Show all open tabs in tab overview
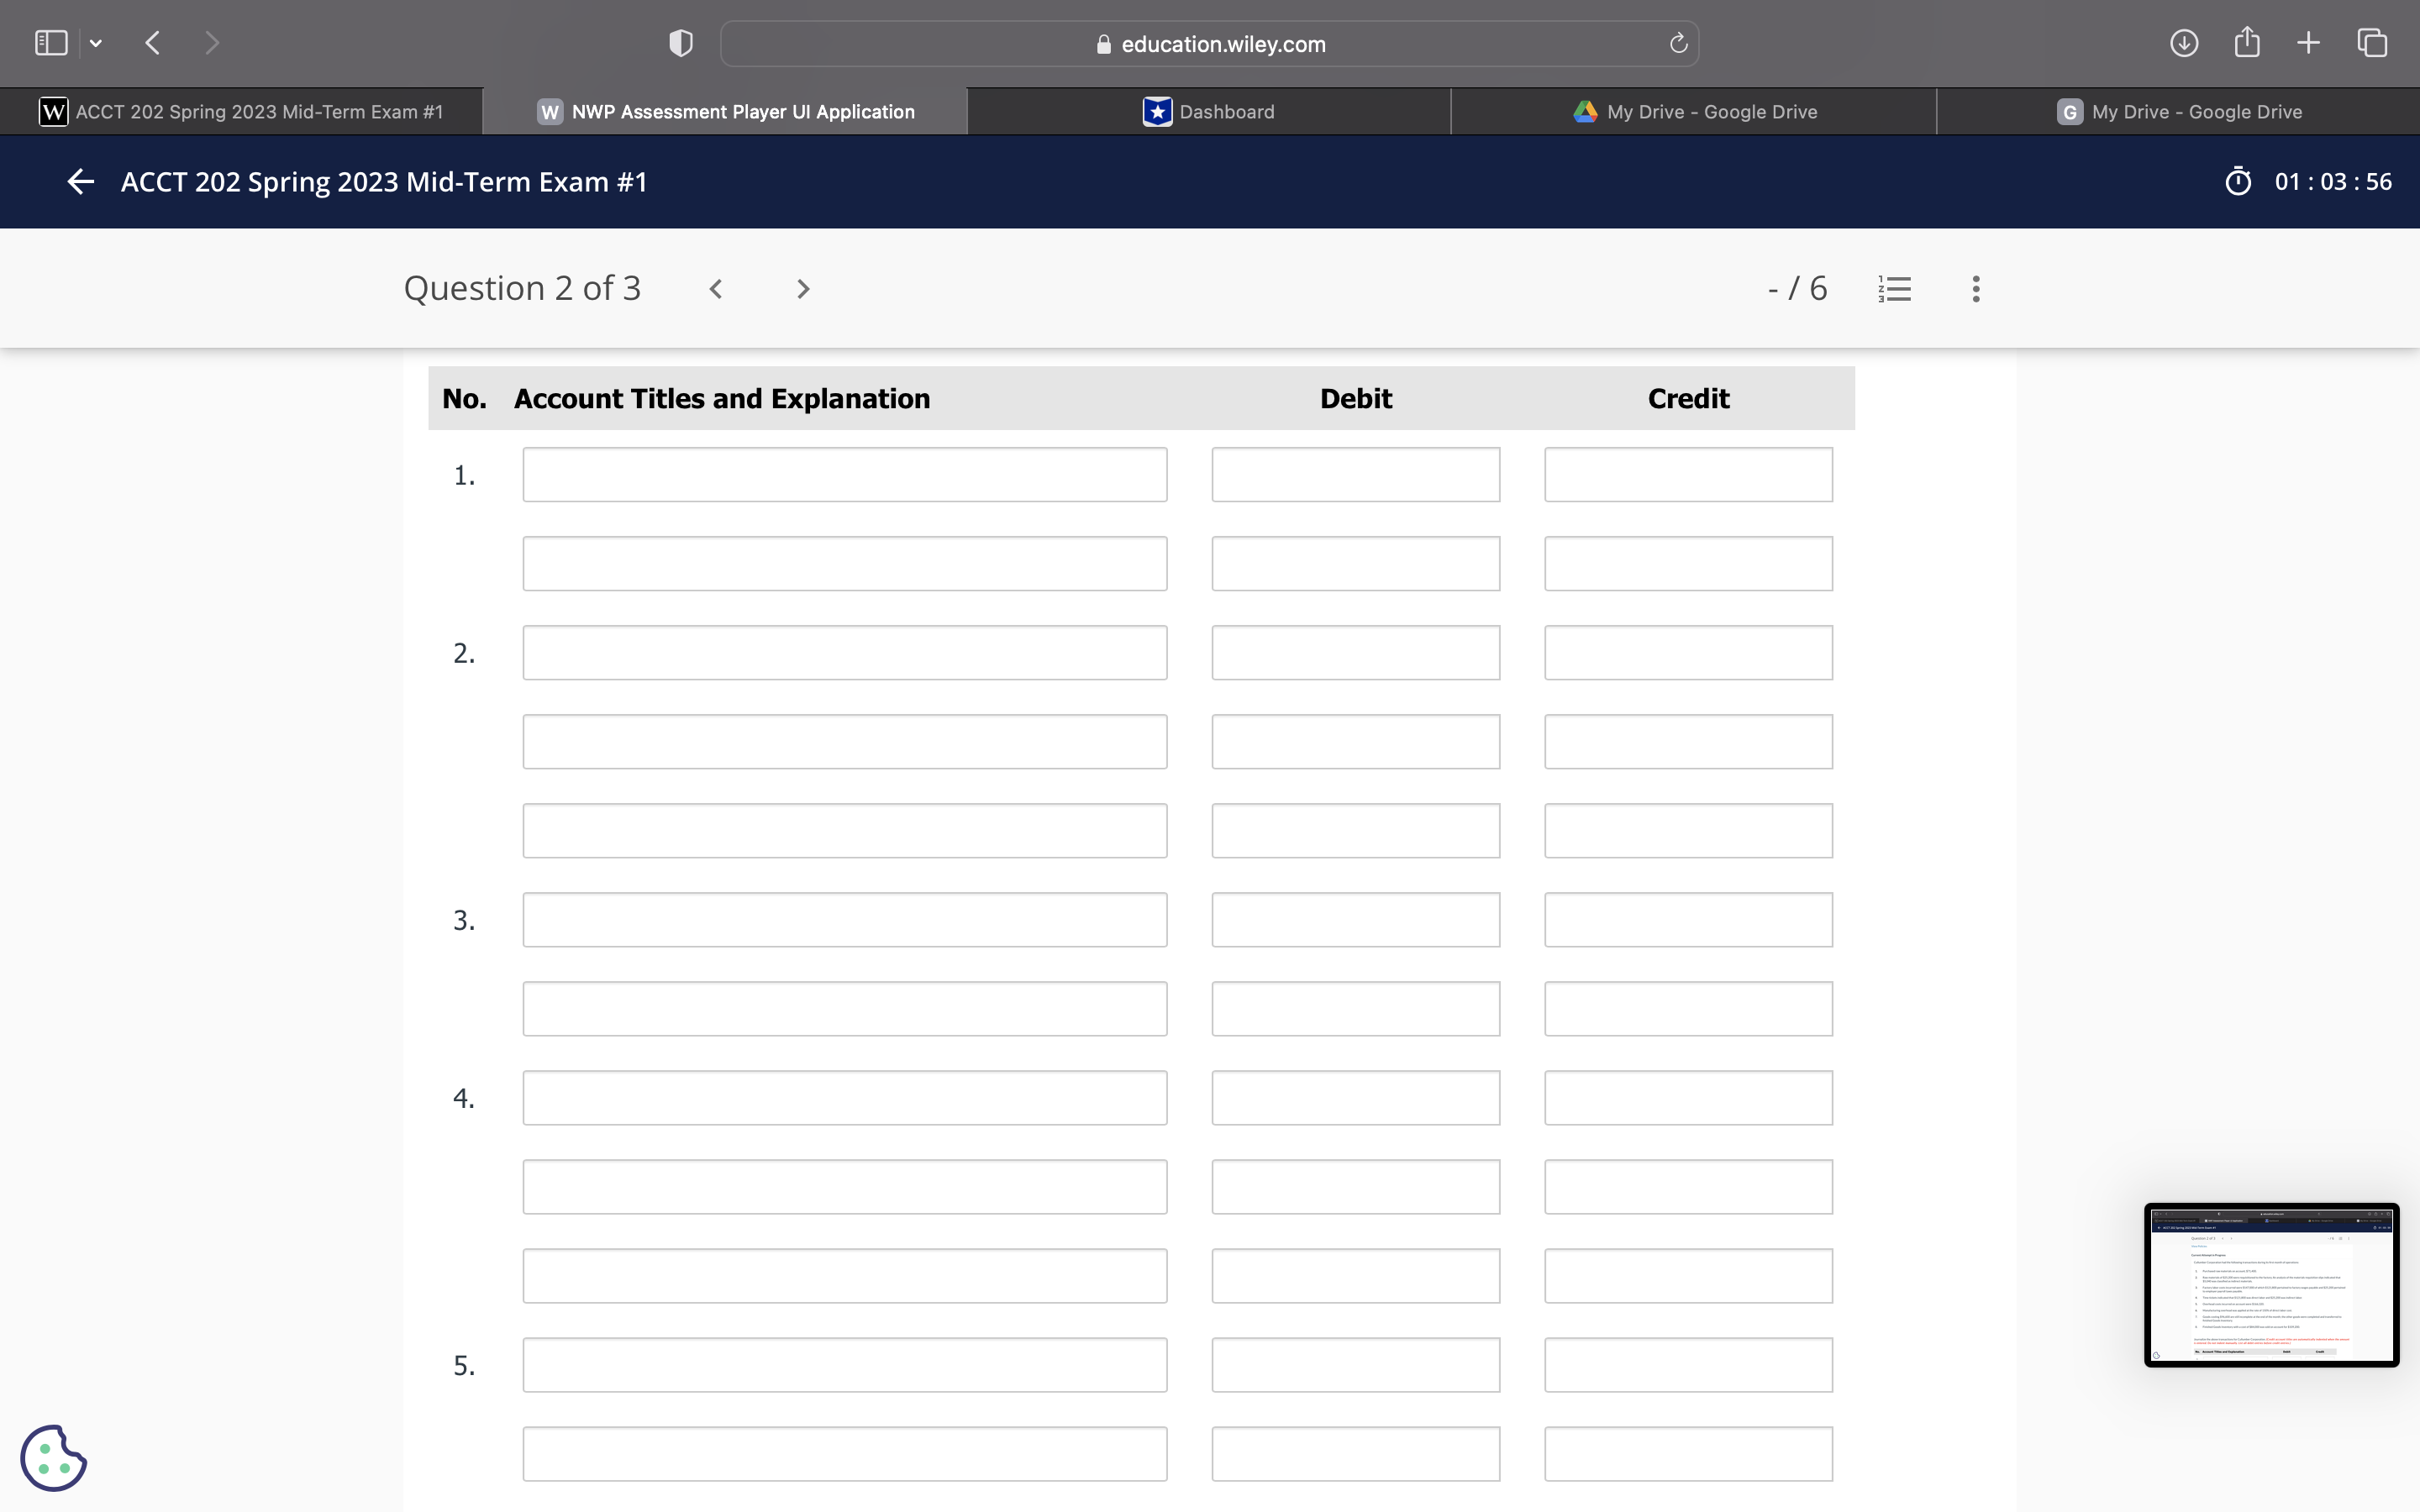The width and height of the screenshot is (2420, 1512). coord(2371,42)
